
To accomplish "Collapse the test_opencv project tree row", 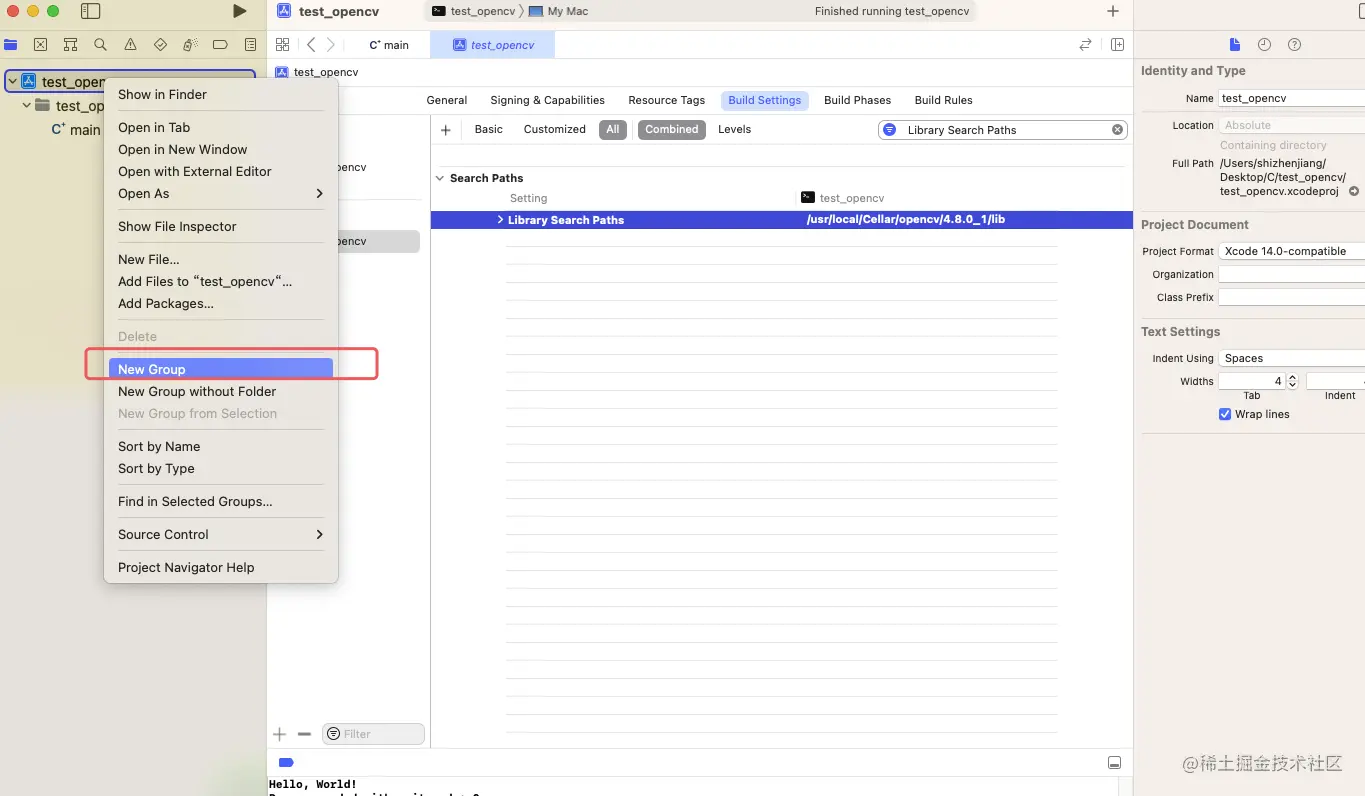I will click(x=12, y=82).
